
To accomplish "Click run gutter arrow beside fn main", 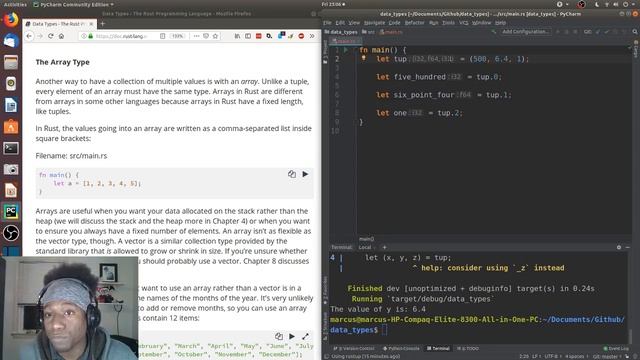I will (346, 50).
